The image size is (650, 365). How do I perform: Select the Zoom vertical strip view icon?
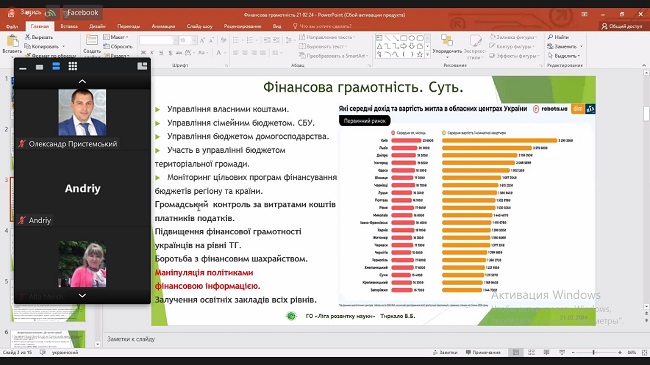[x=56, y=66]
